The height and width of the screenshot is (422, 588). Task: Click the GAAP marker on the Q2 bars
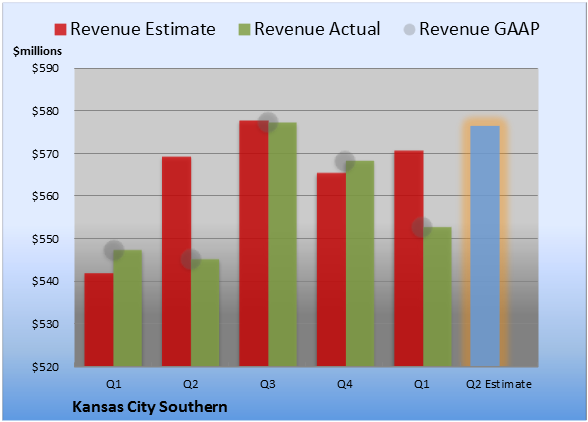pos(191,259)
